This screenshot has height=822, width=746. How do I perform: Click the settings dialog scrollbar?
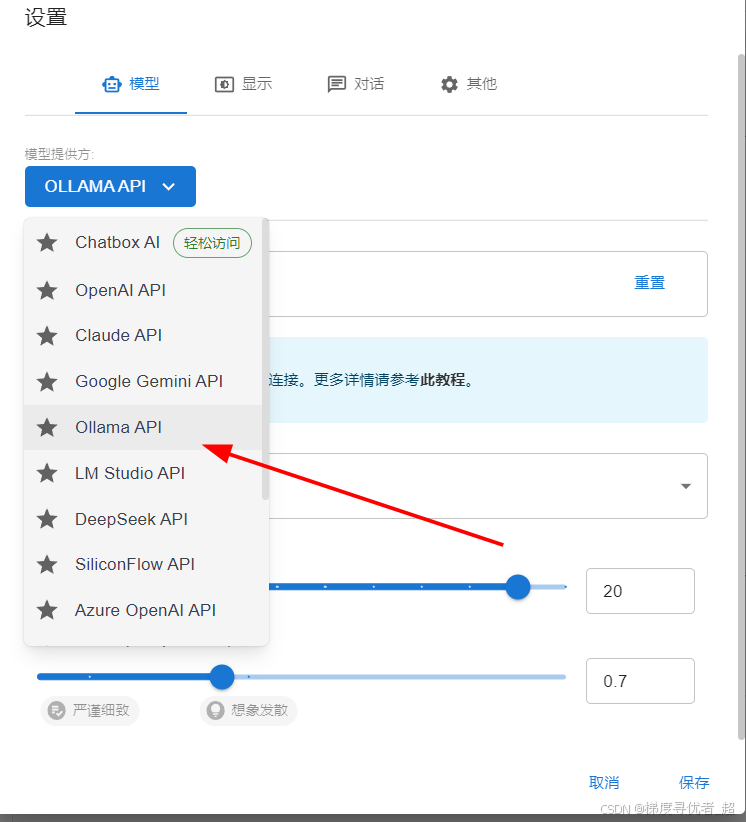tap(741, 397)
